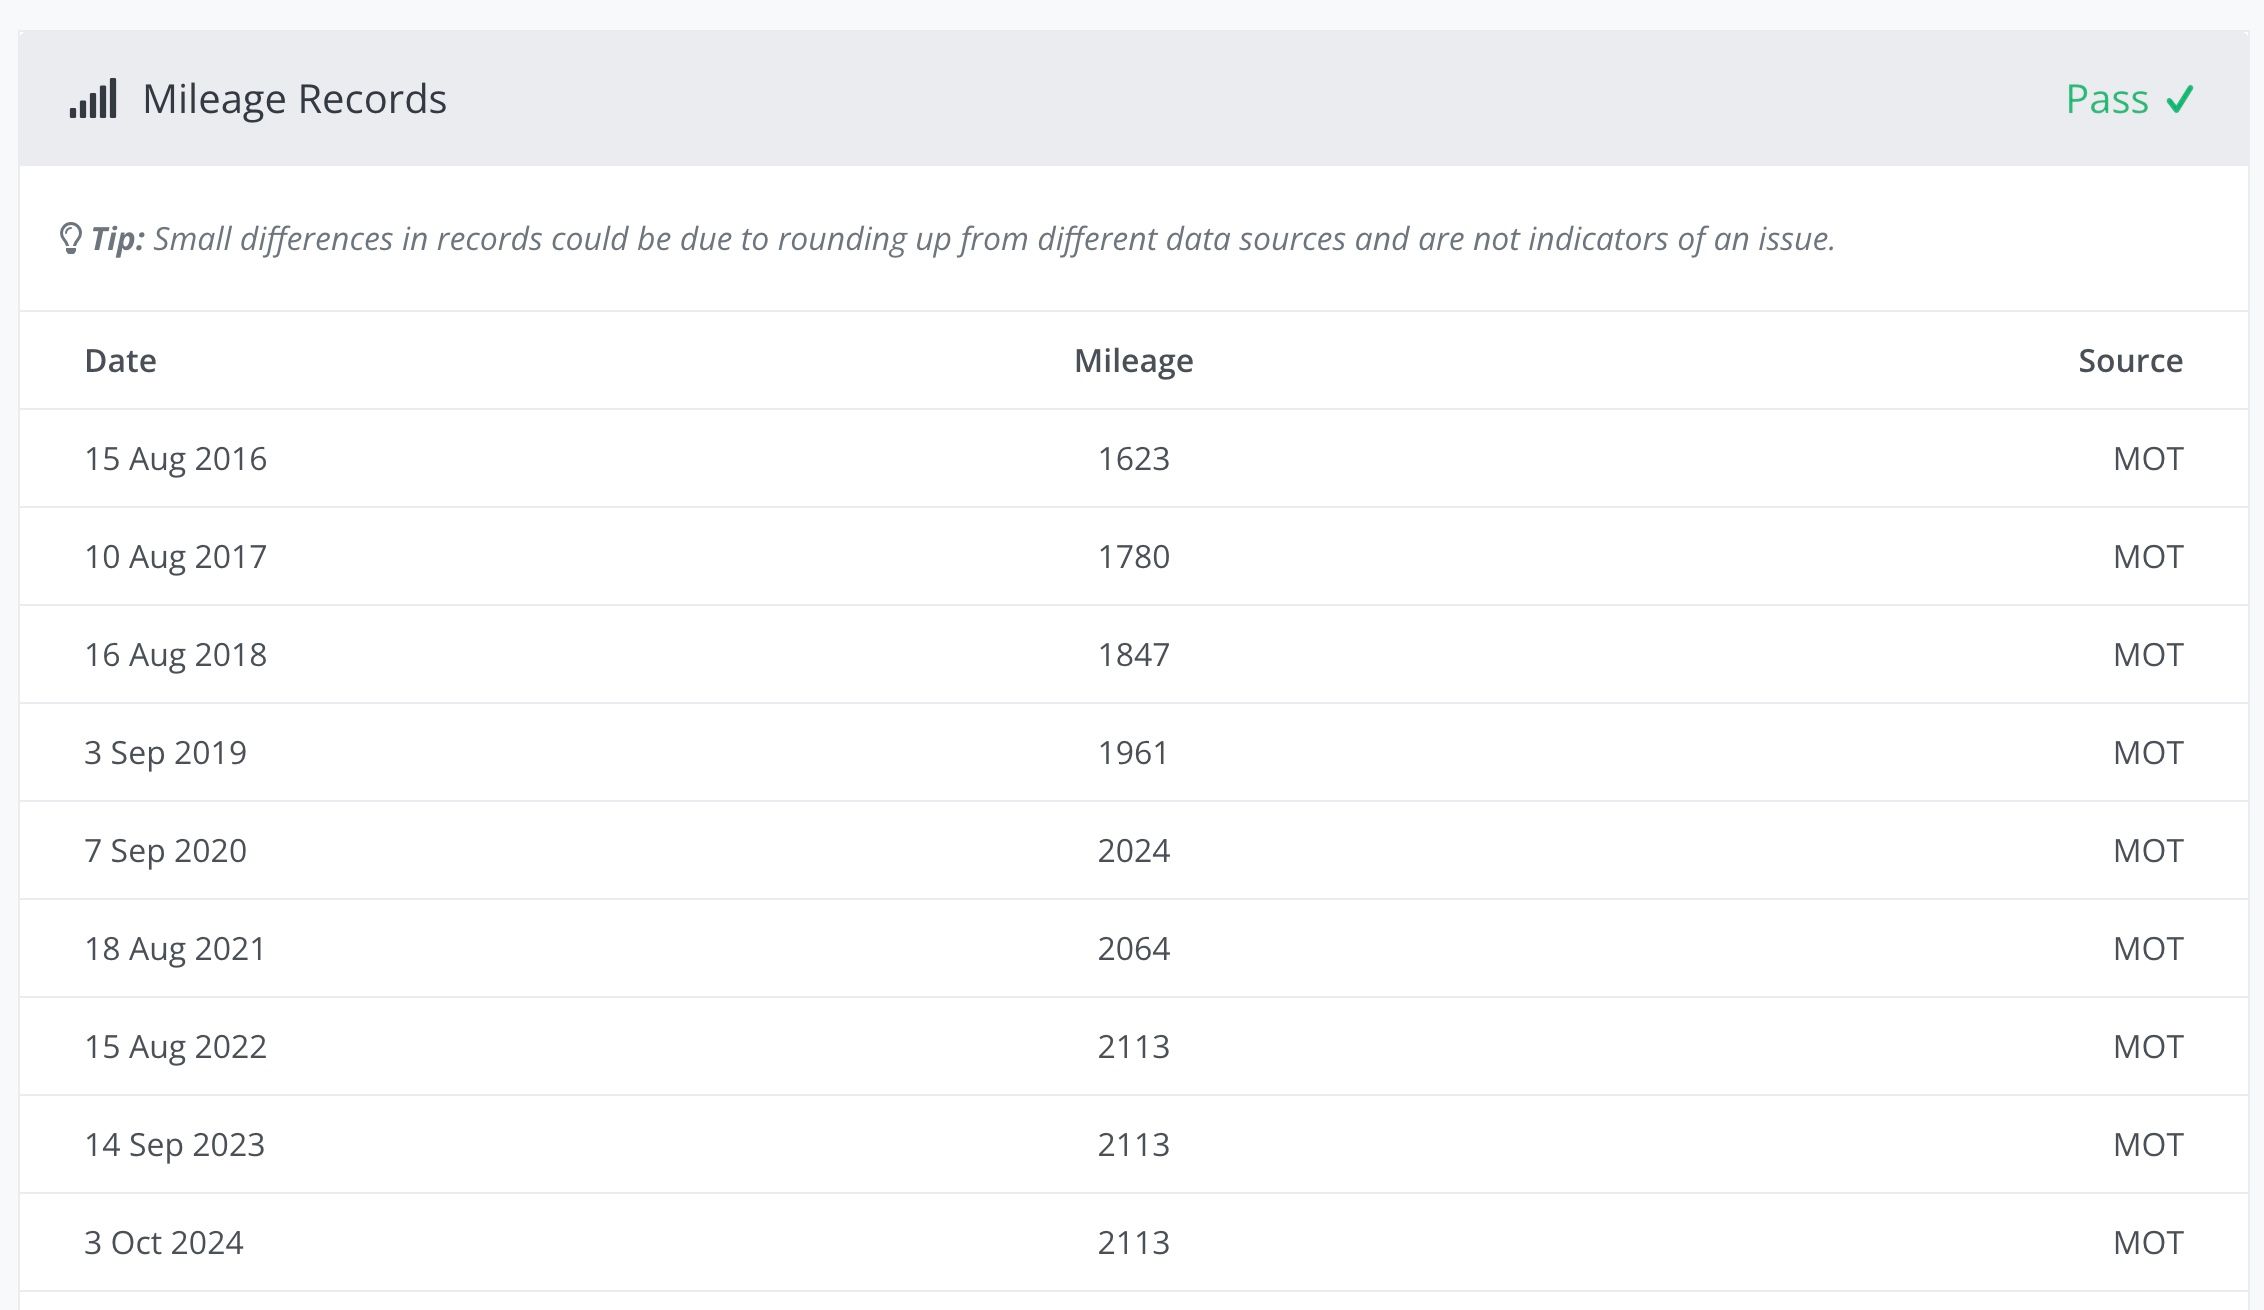The image size is (2264, 1310).
Task: Click the 3 Oct 2024 date cell
Action: (164, 1242)
